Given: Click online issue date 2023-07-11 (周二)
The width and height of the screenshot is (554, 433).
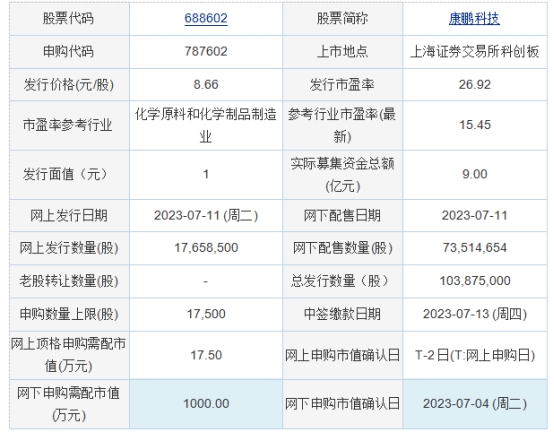Looking at the screenshot, I should (206, 215).
